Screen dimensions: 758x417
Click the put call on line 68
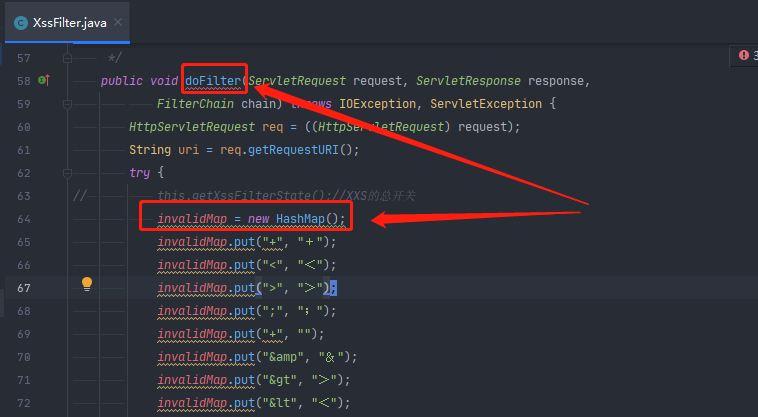(244, 311)
